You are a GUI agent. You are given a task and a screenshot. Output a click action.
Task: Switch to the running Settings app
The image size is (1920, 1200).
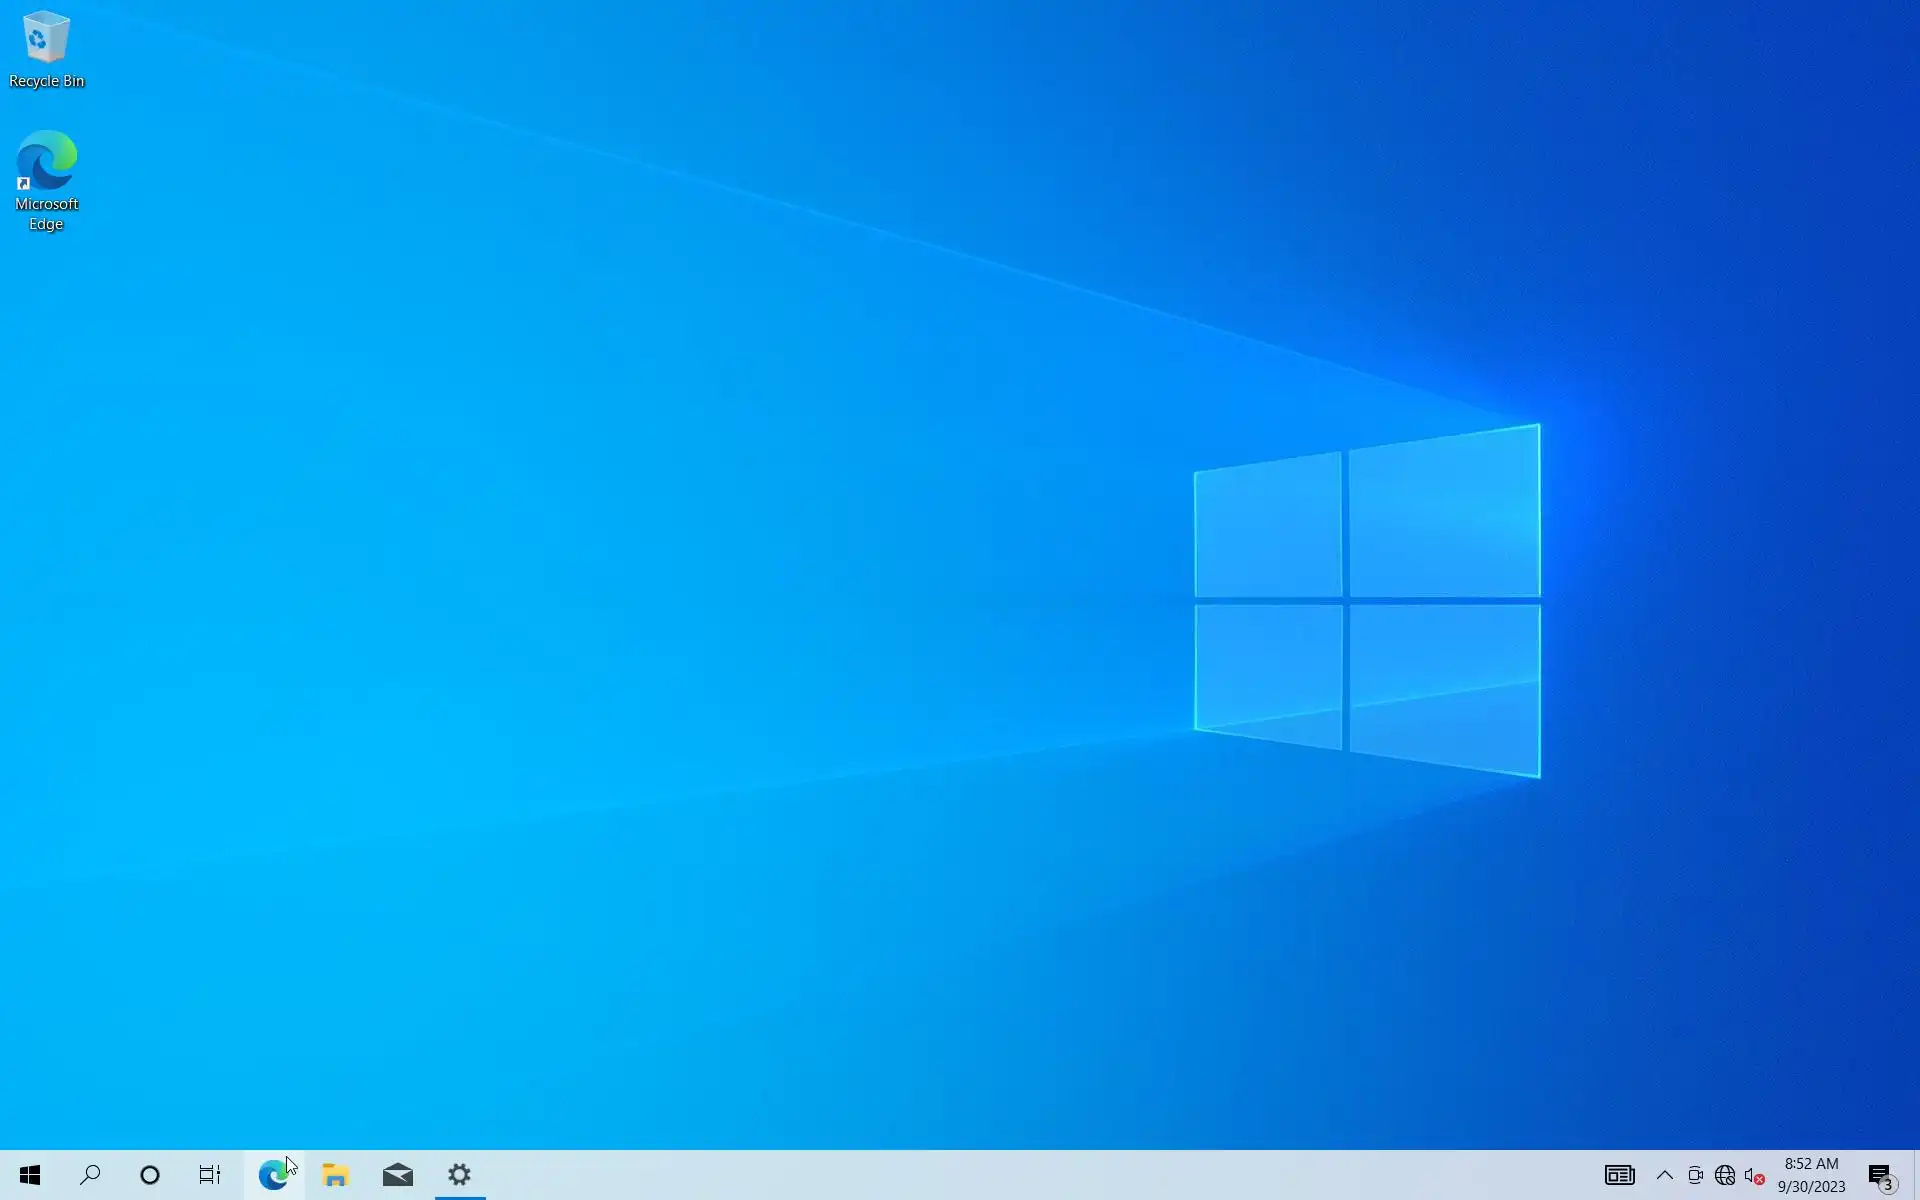(x=459, y=1175)
